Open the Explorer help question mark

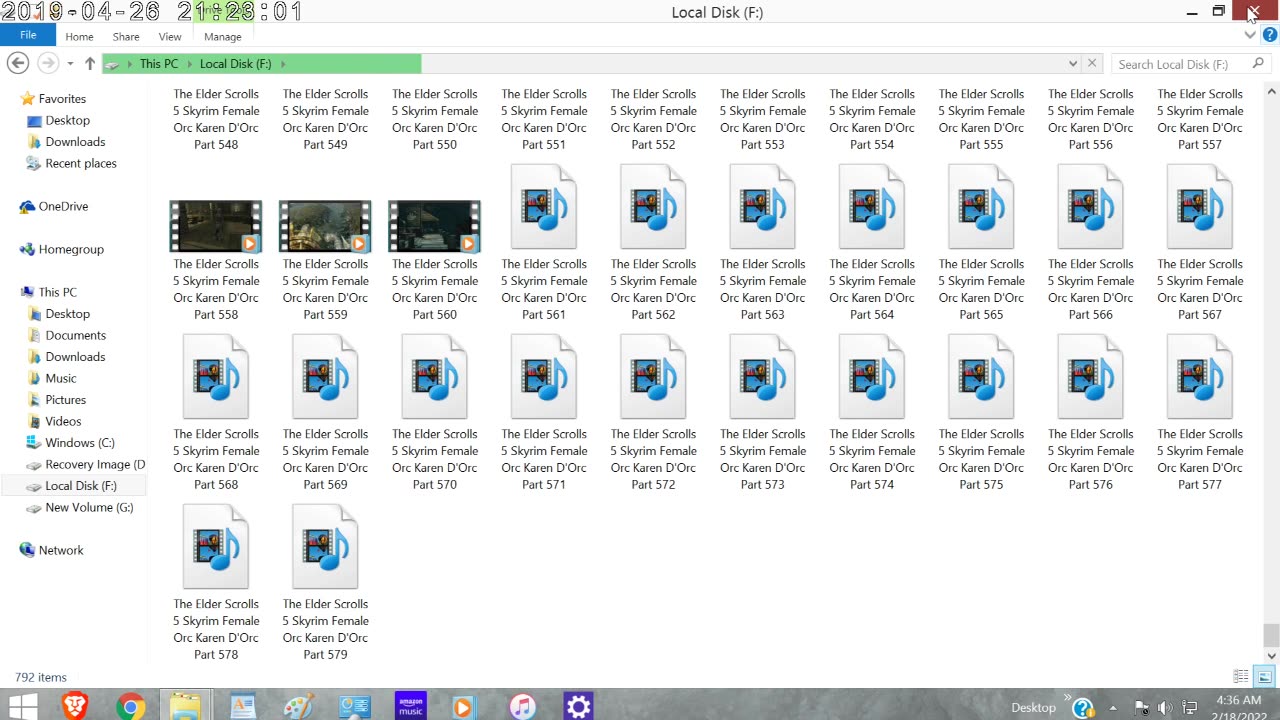pos(1270,35)
